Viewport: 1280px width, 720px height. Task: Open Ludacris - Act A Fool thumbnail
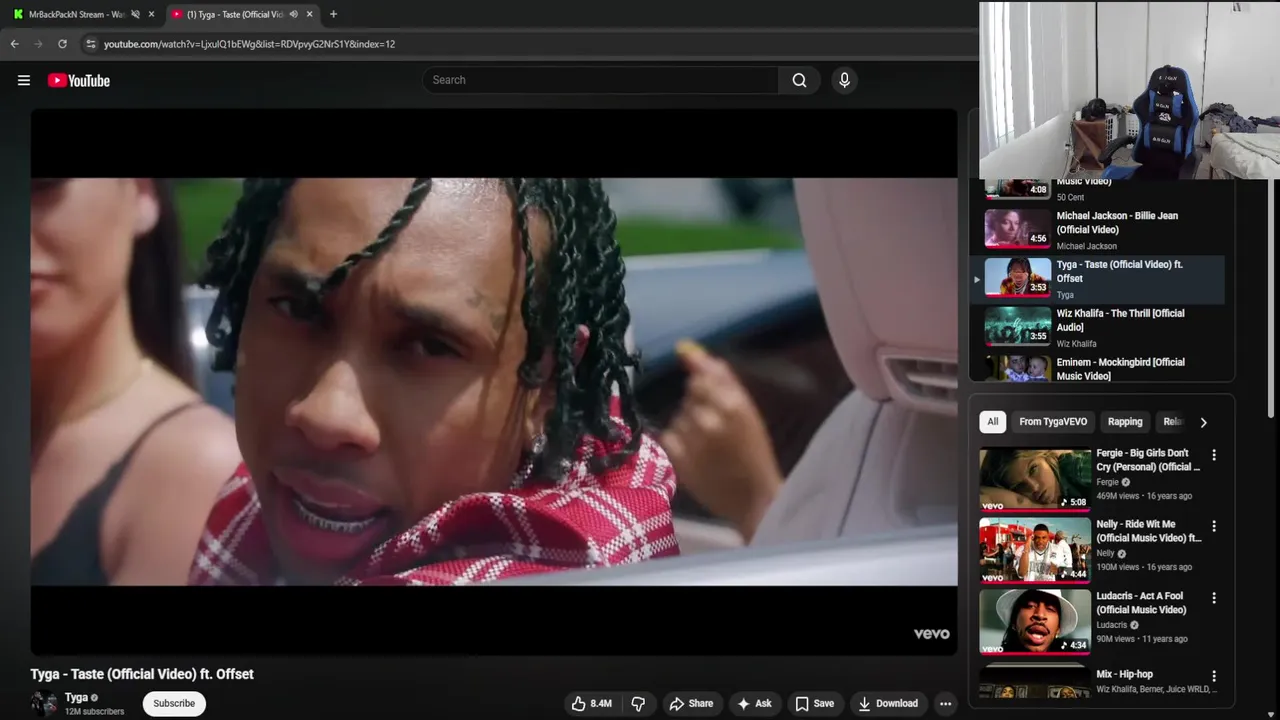click(x=1035, y=622)
